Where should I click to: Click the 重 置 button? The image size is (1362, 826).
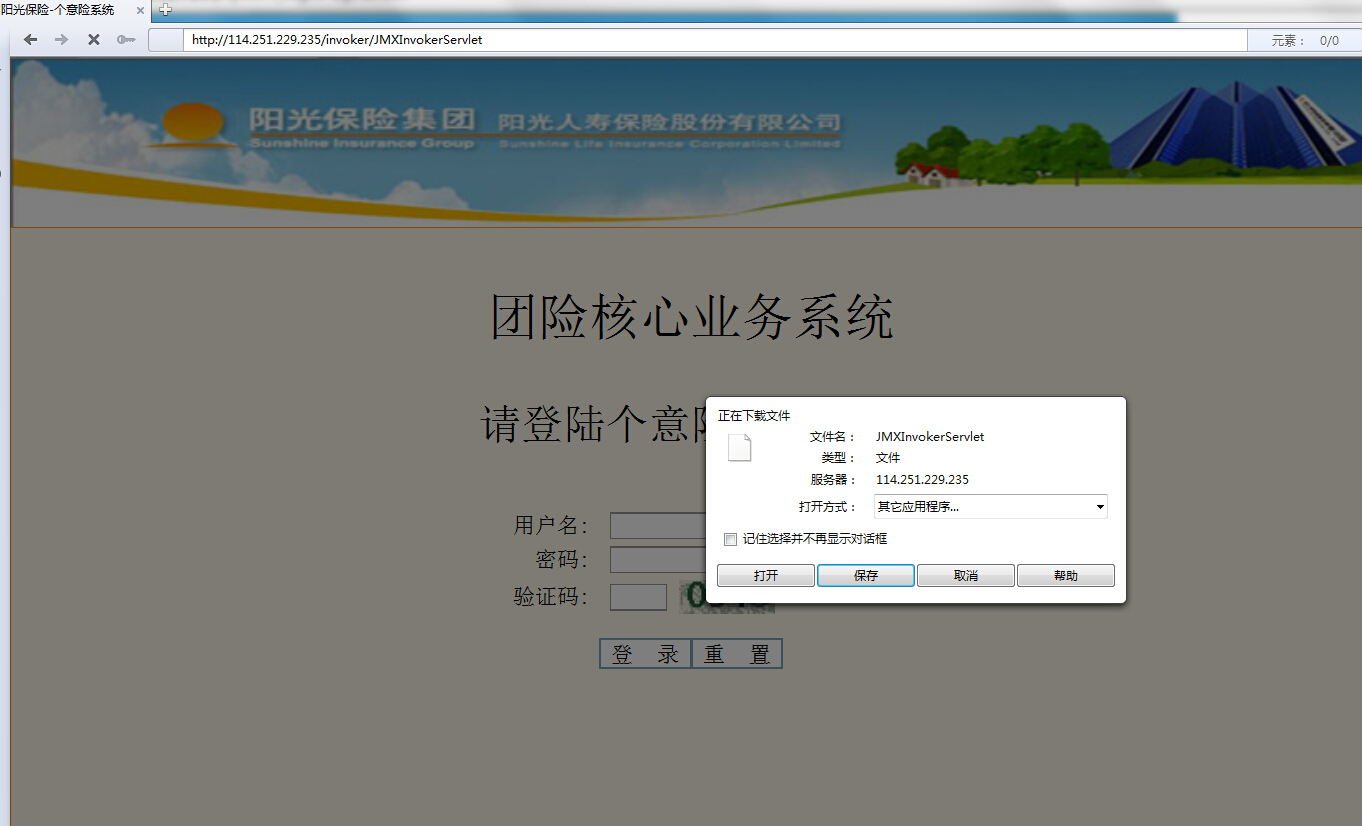(x=737, y=654)
